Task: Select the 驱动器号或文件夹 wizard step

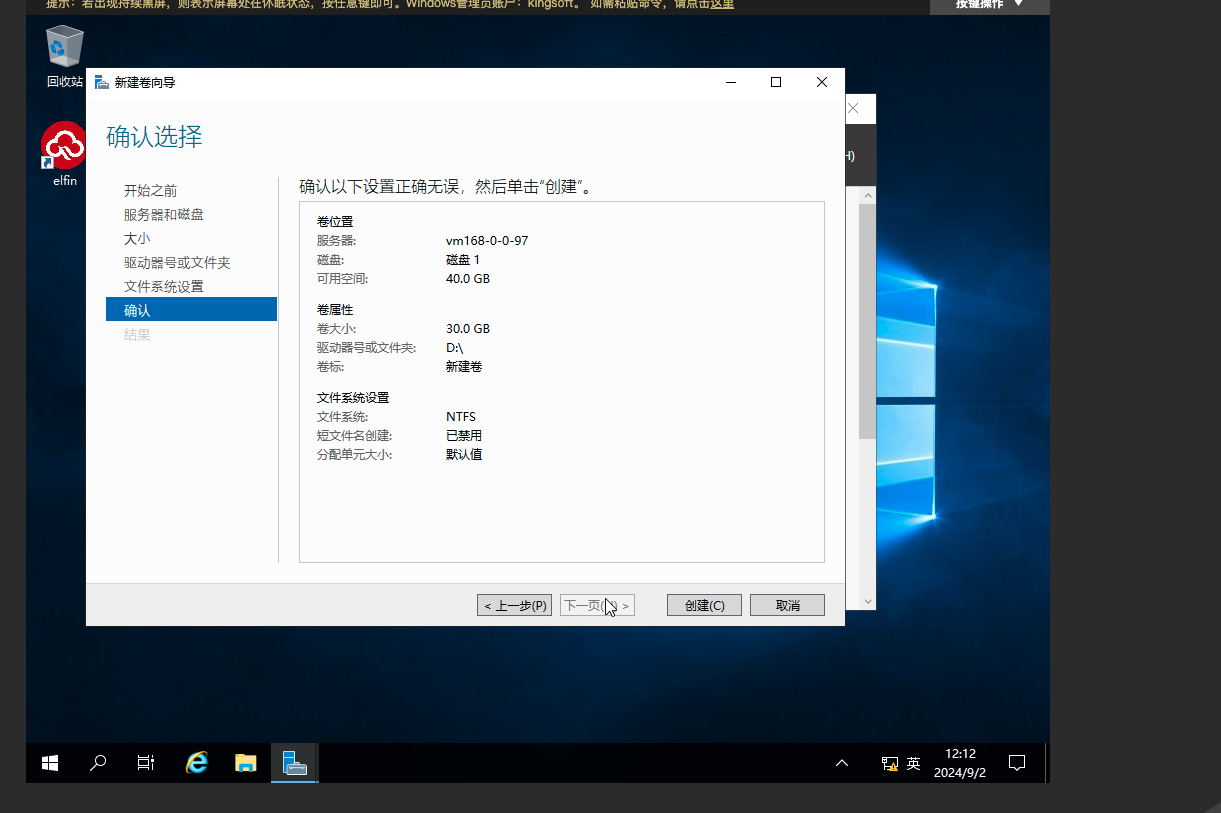Action: click(x=177, y=263)
